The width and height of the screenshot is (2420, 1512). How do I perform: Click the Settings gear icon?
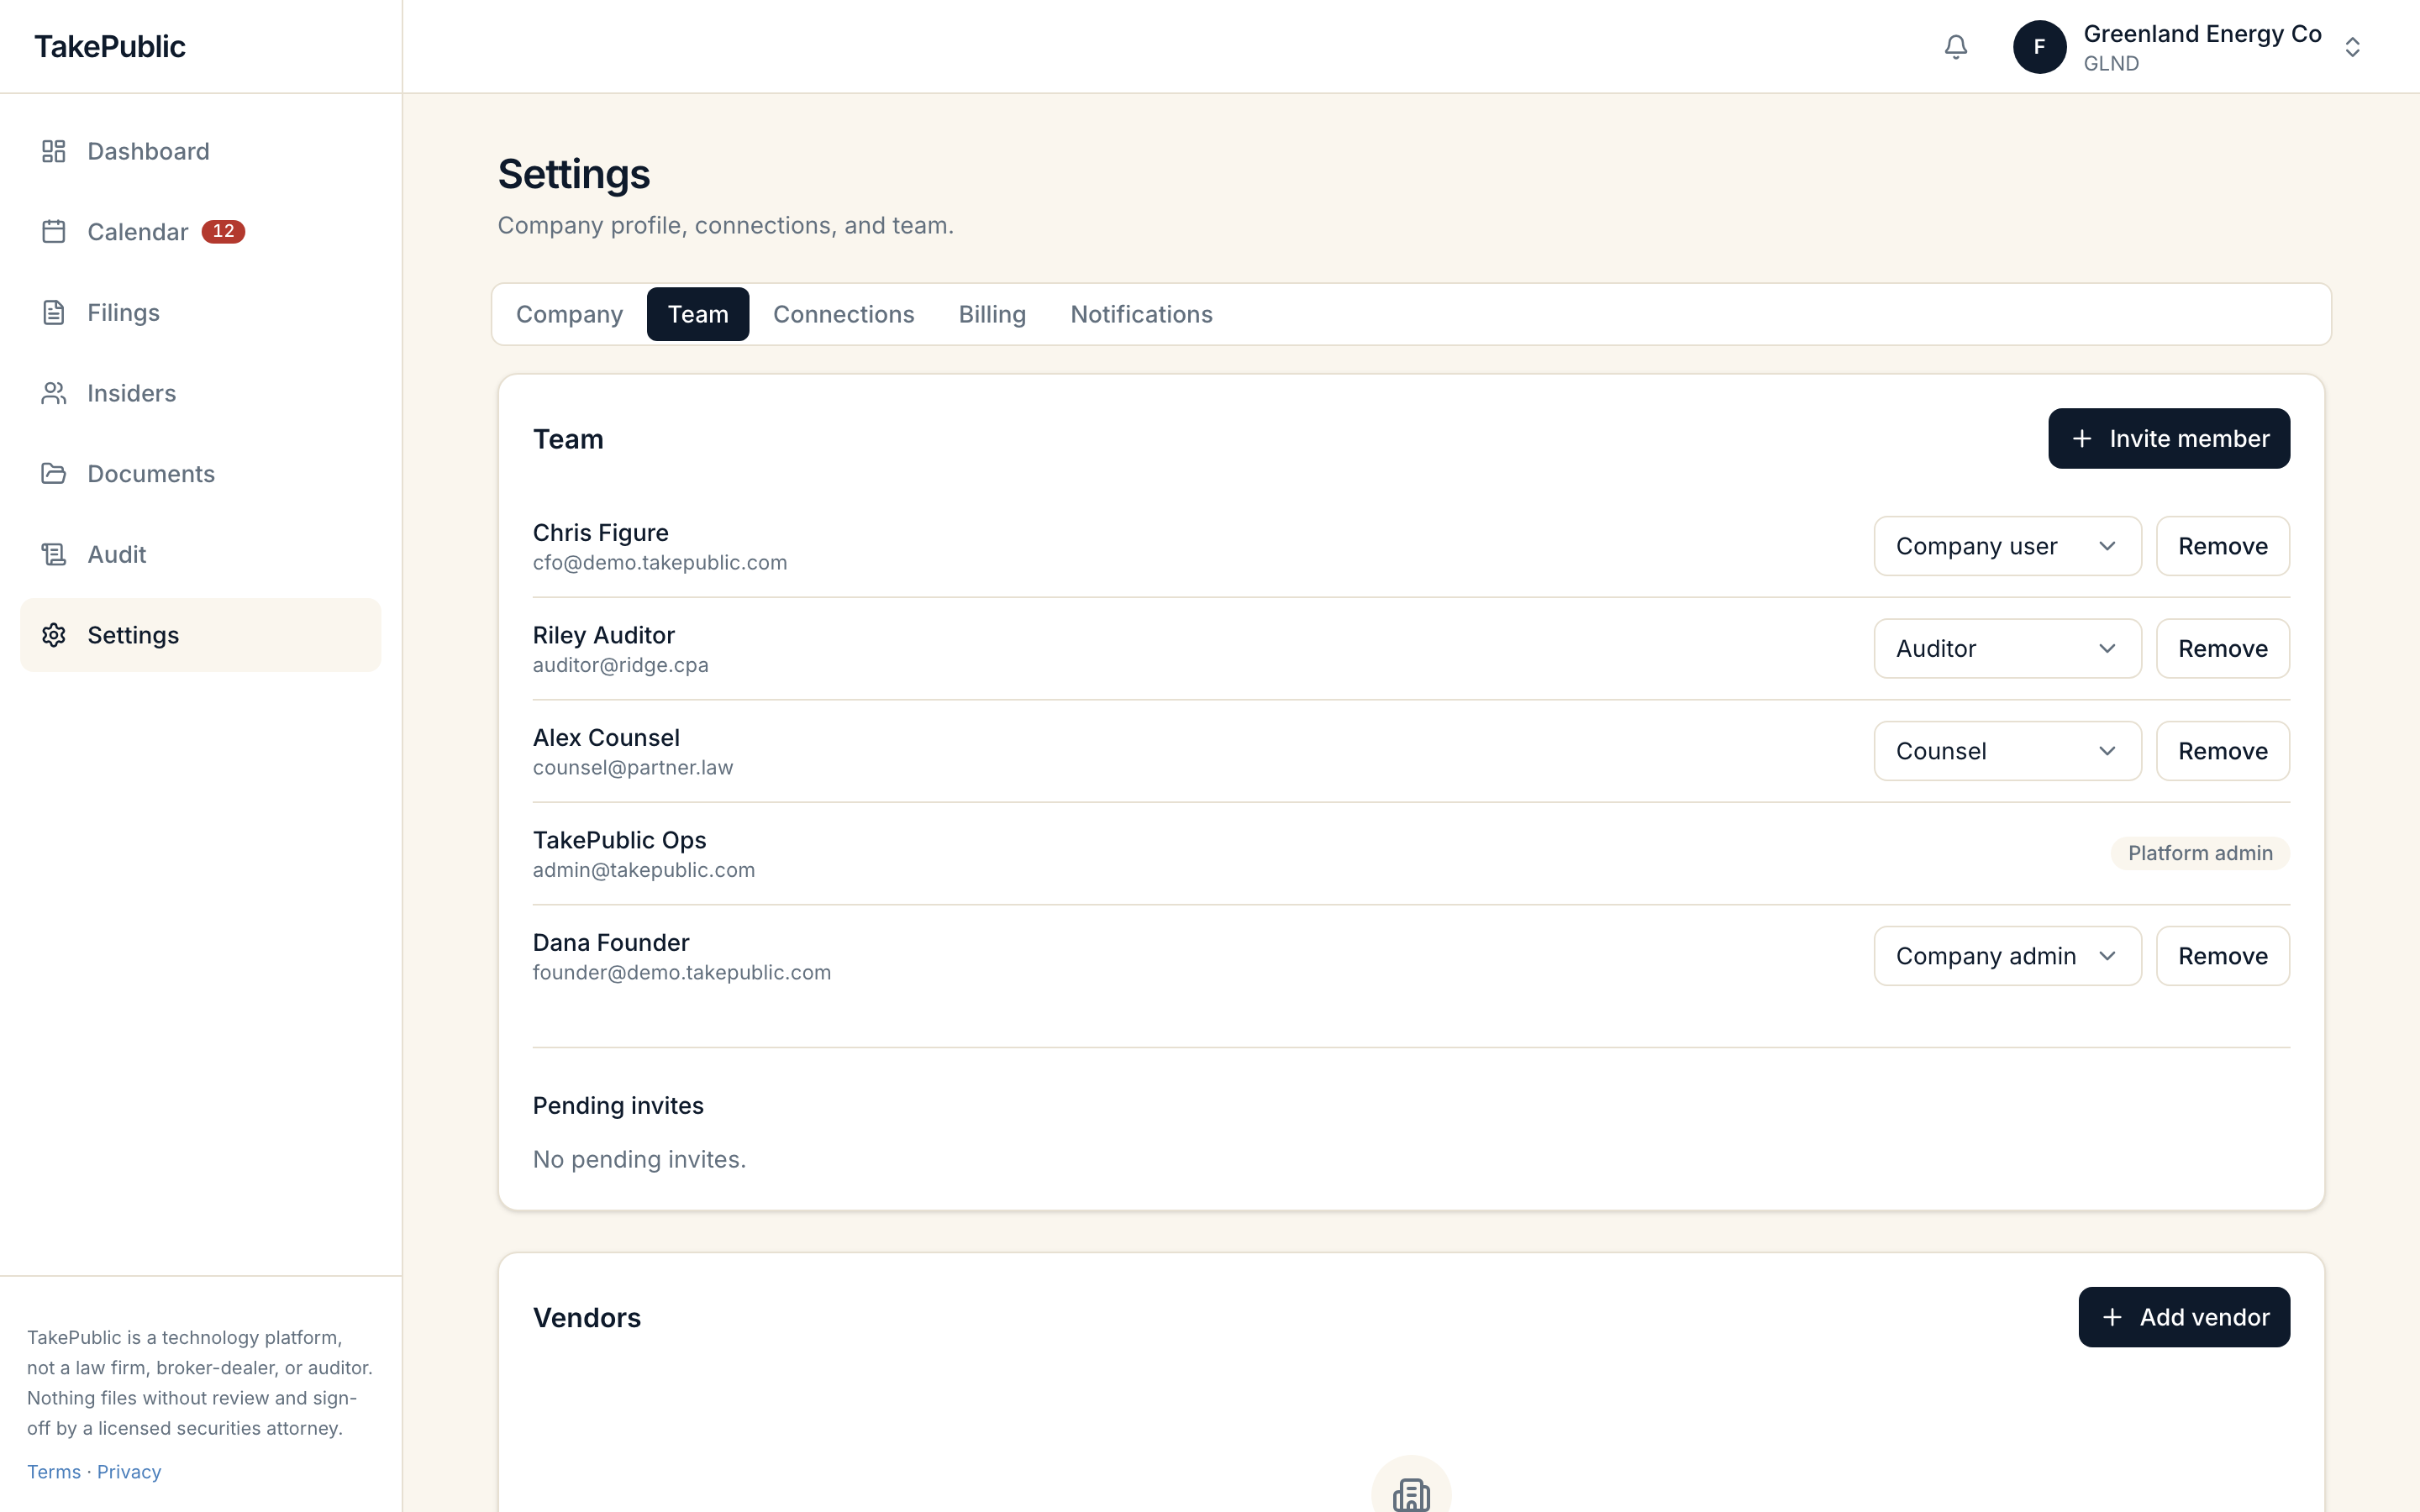tap(54, 635)
